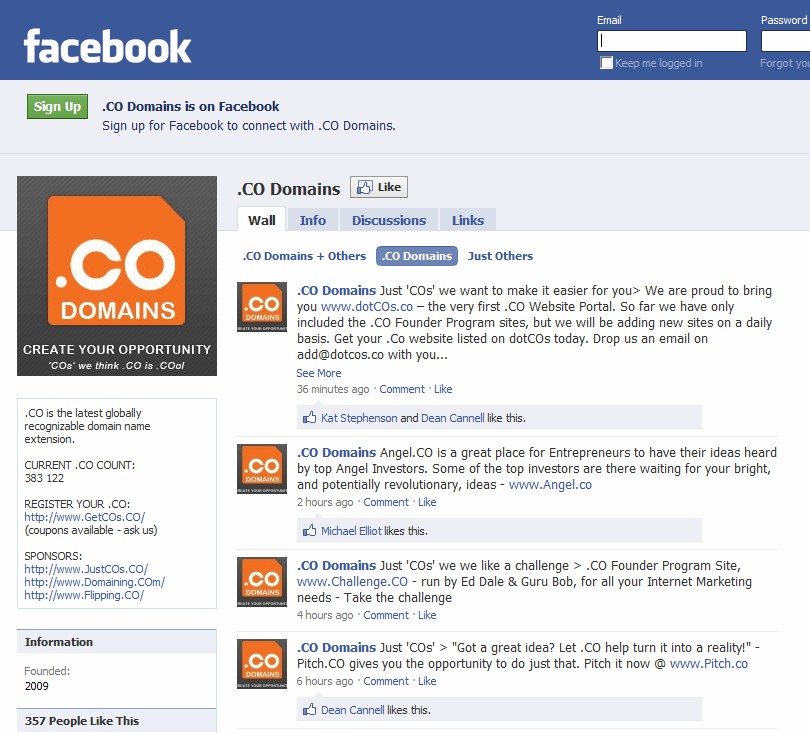Click thumbs-up icon beside Michael Elliot's like

pyautogui.click(x=309, y=531)
